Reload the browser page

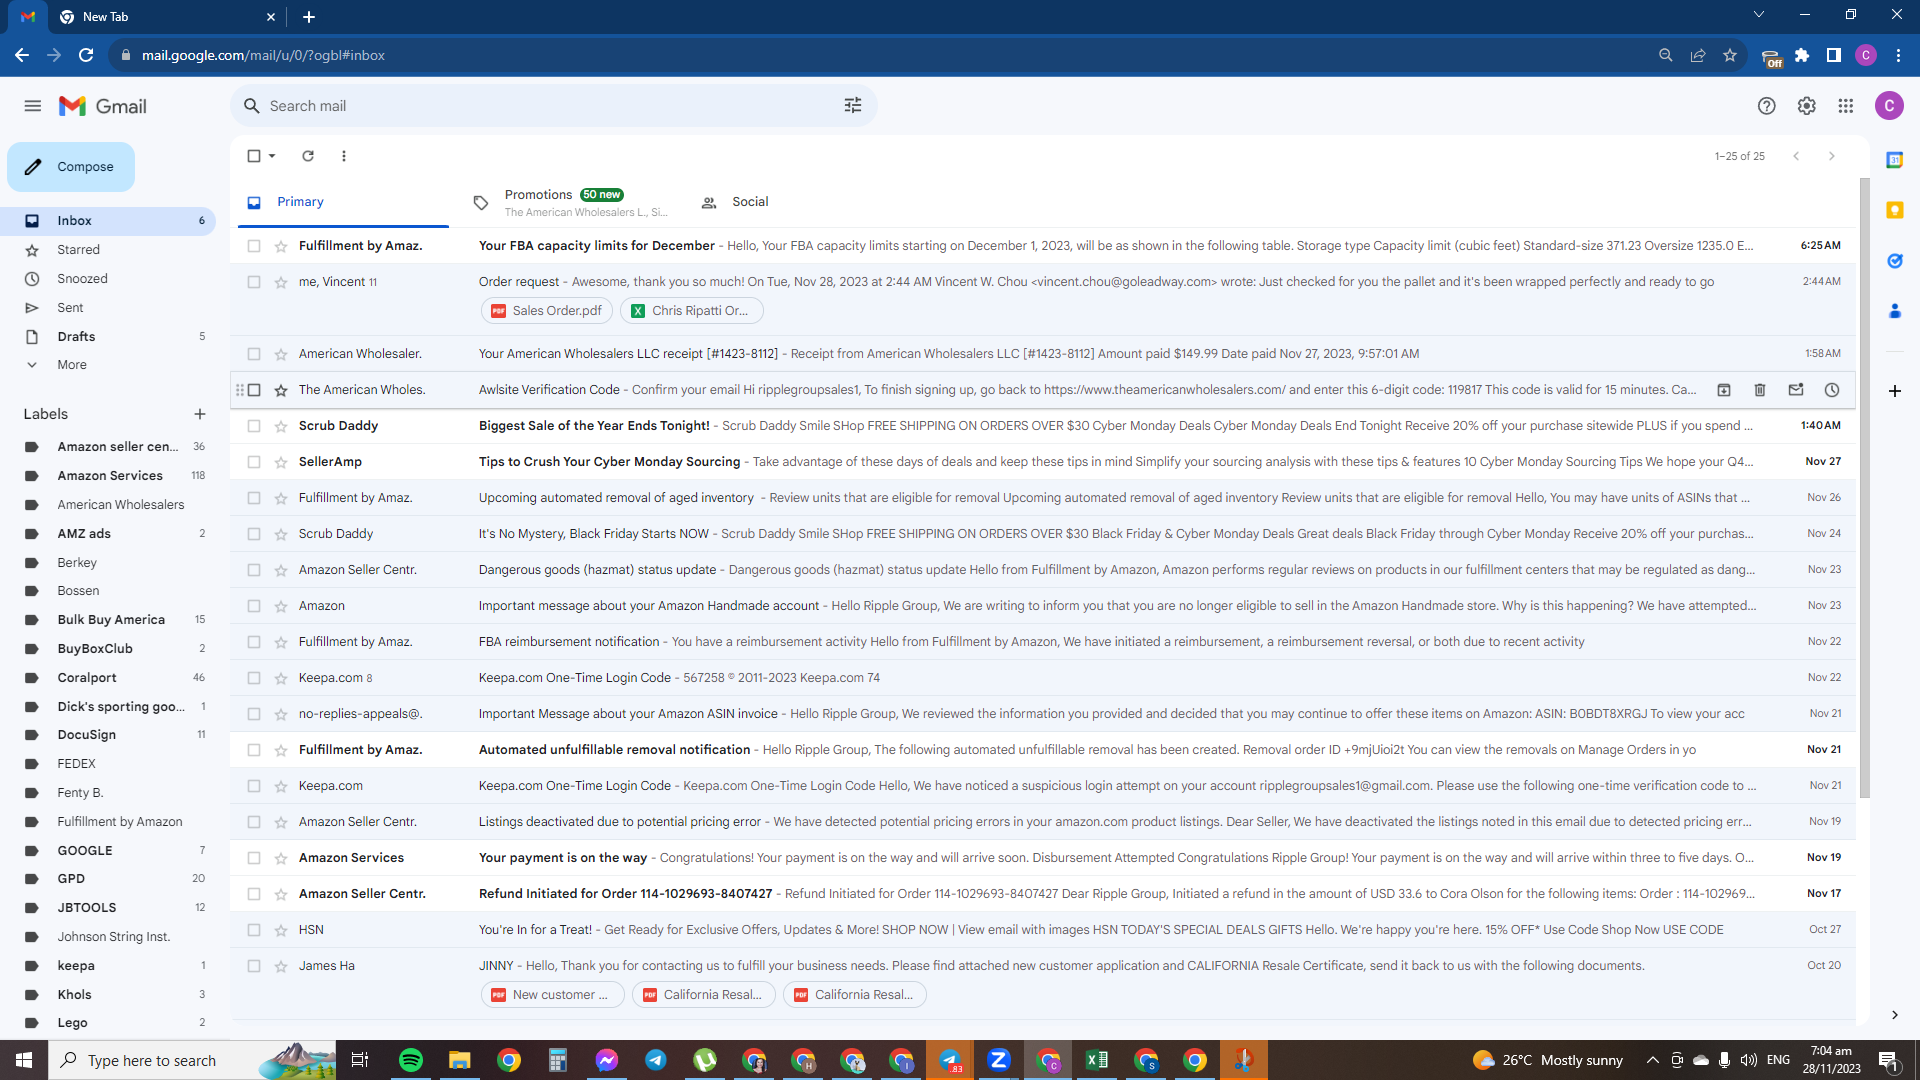pos(86,55)
